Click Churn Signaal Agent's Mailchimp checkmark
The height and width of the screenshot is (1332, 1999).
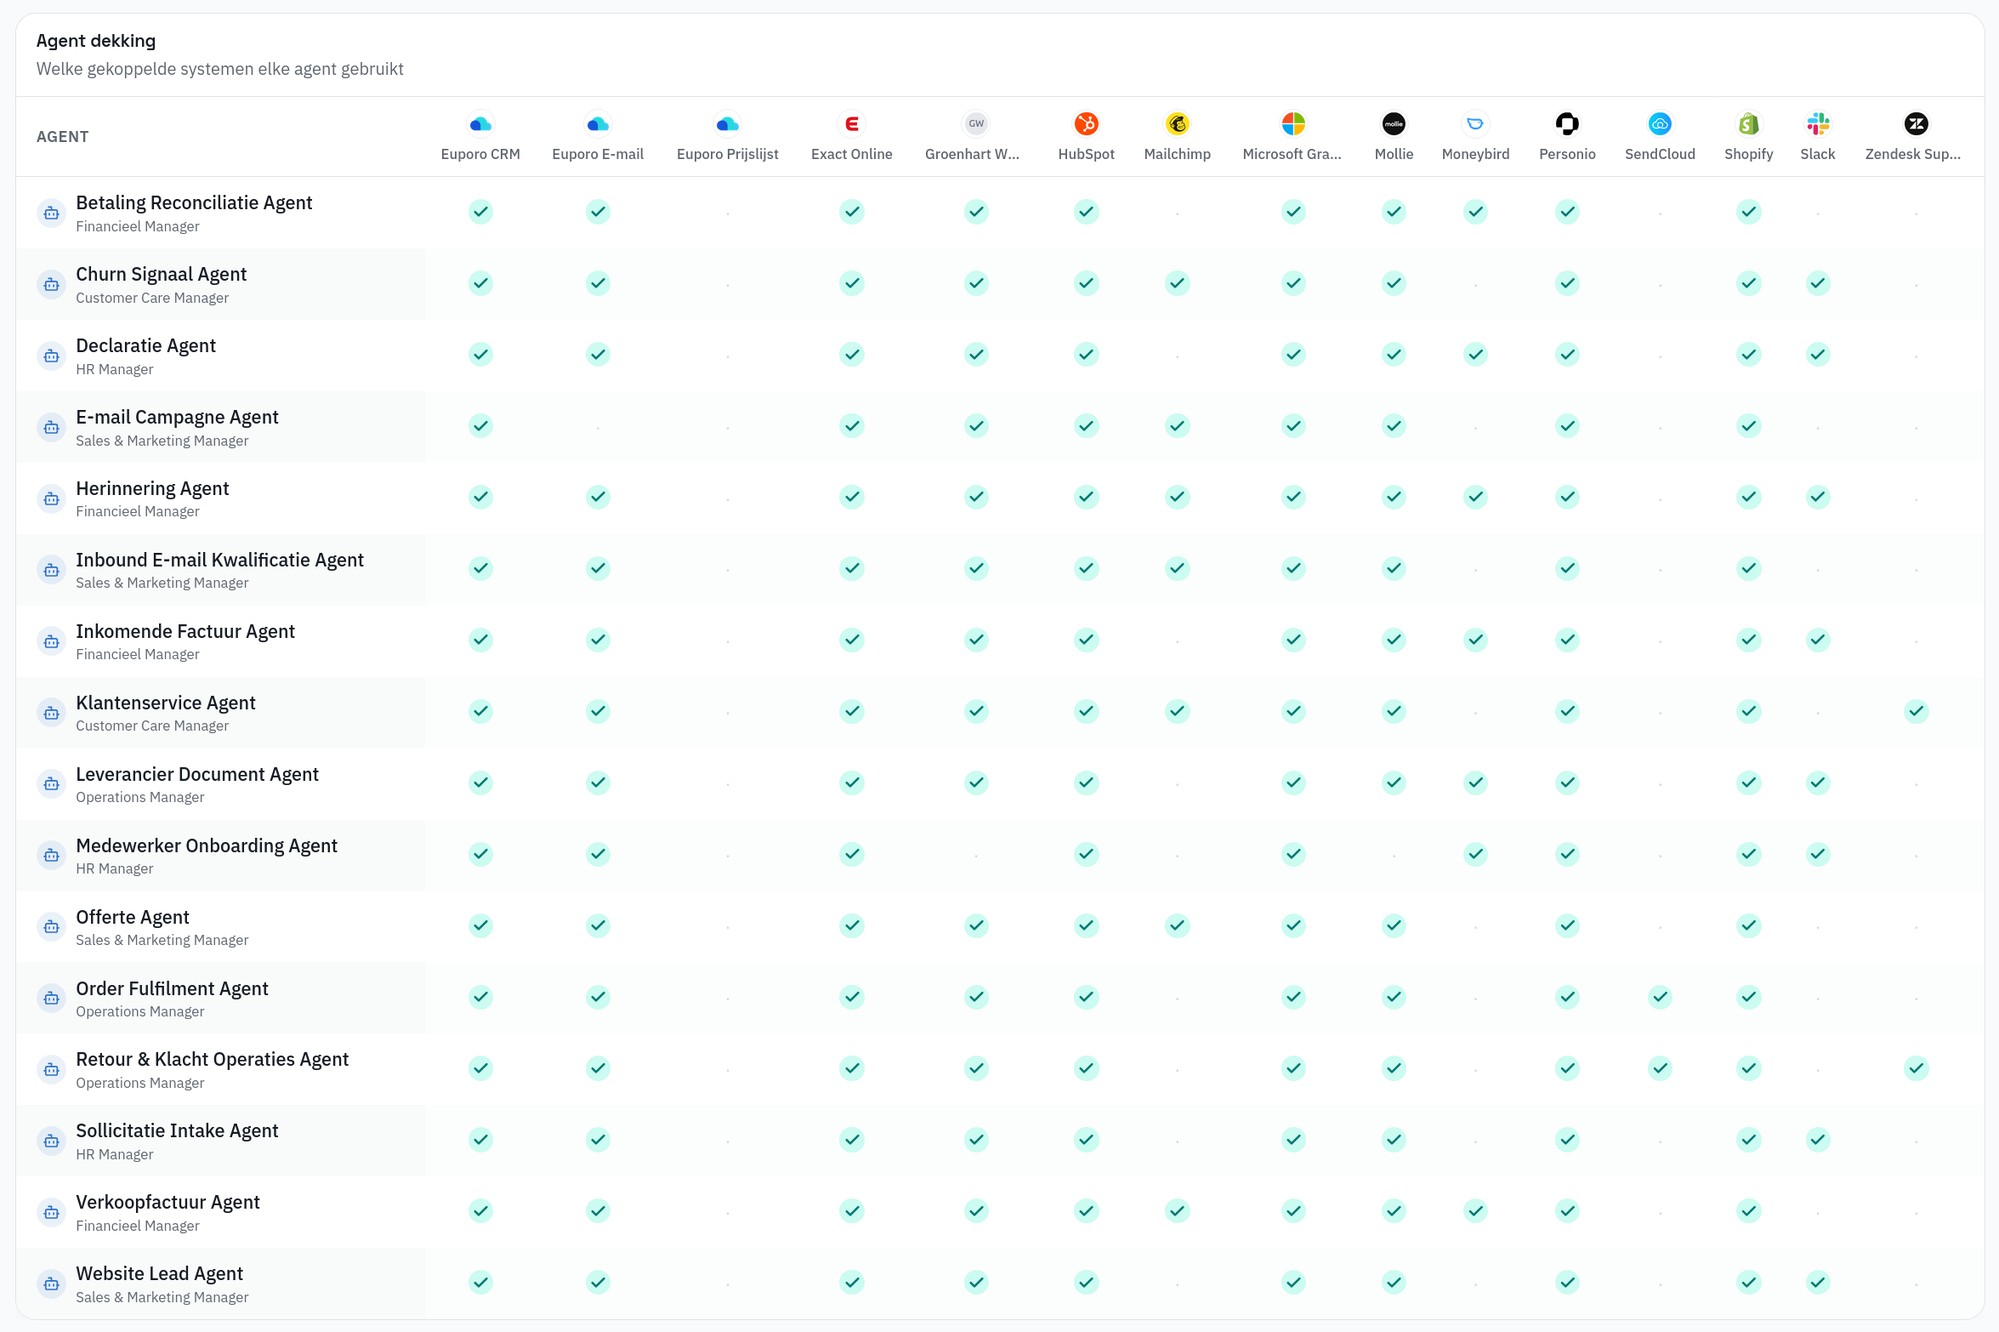pyautogui.click(x=1177, y=283)
